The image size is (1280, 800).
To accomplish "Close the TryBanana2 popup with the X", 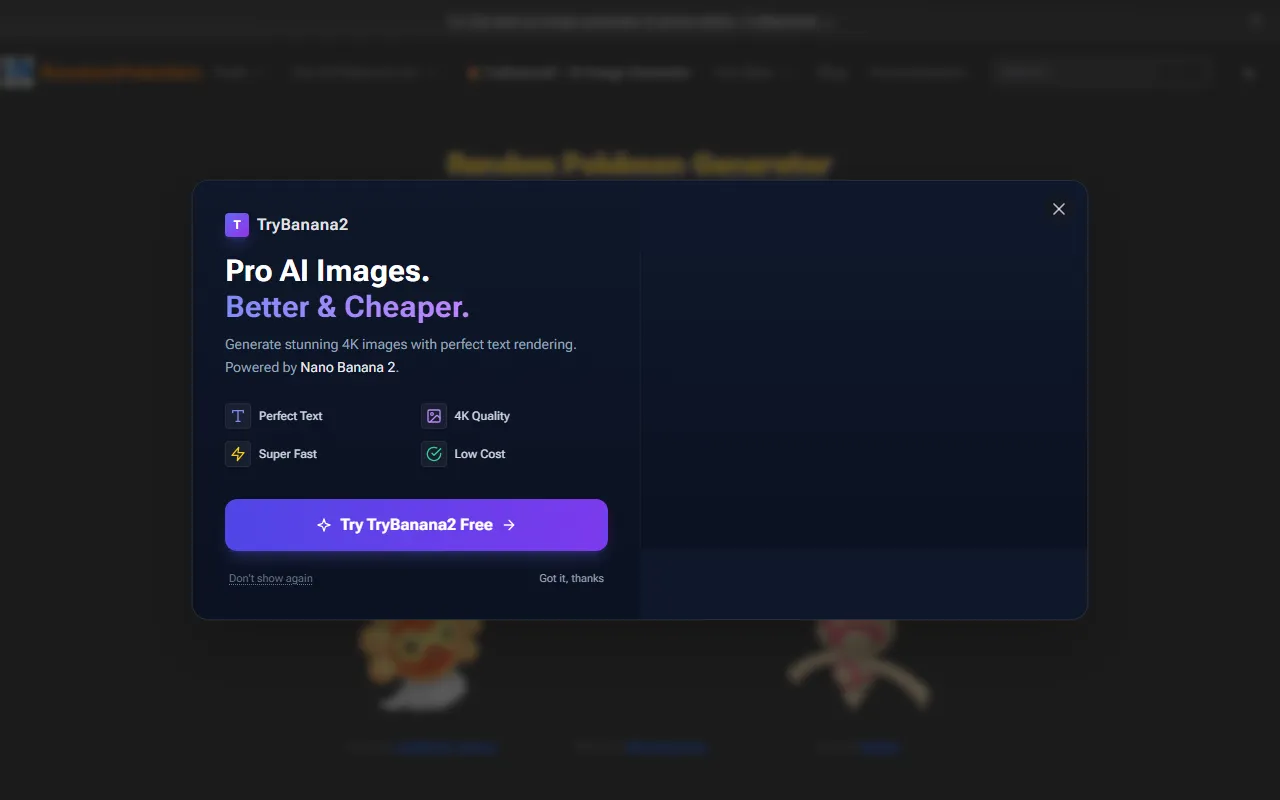I will [1059, 209].
